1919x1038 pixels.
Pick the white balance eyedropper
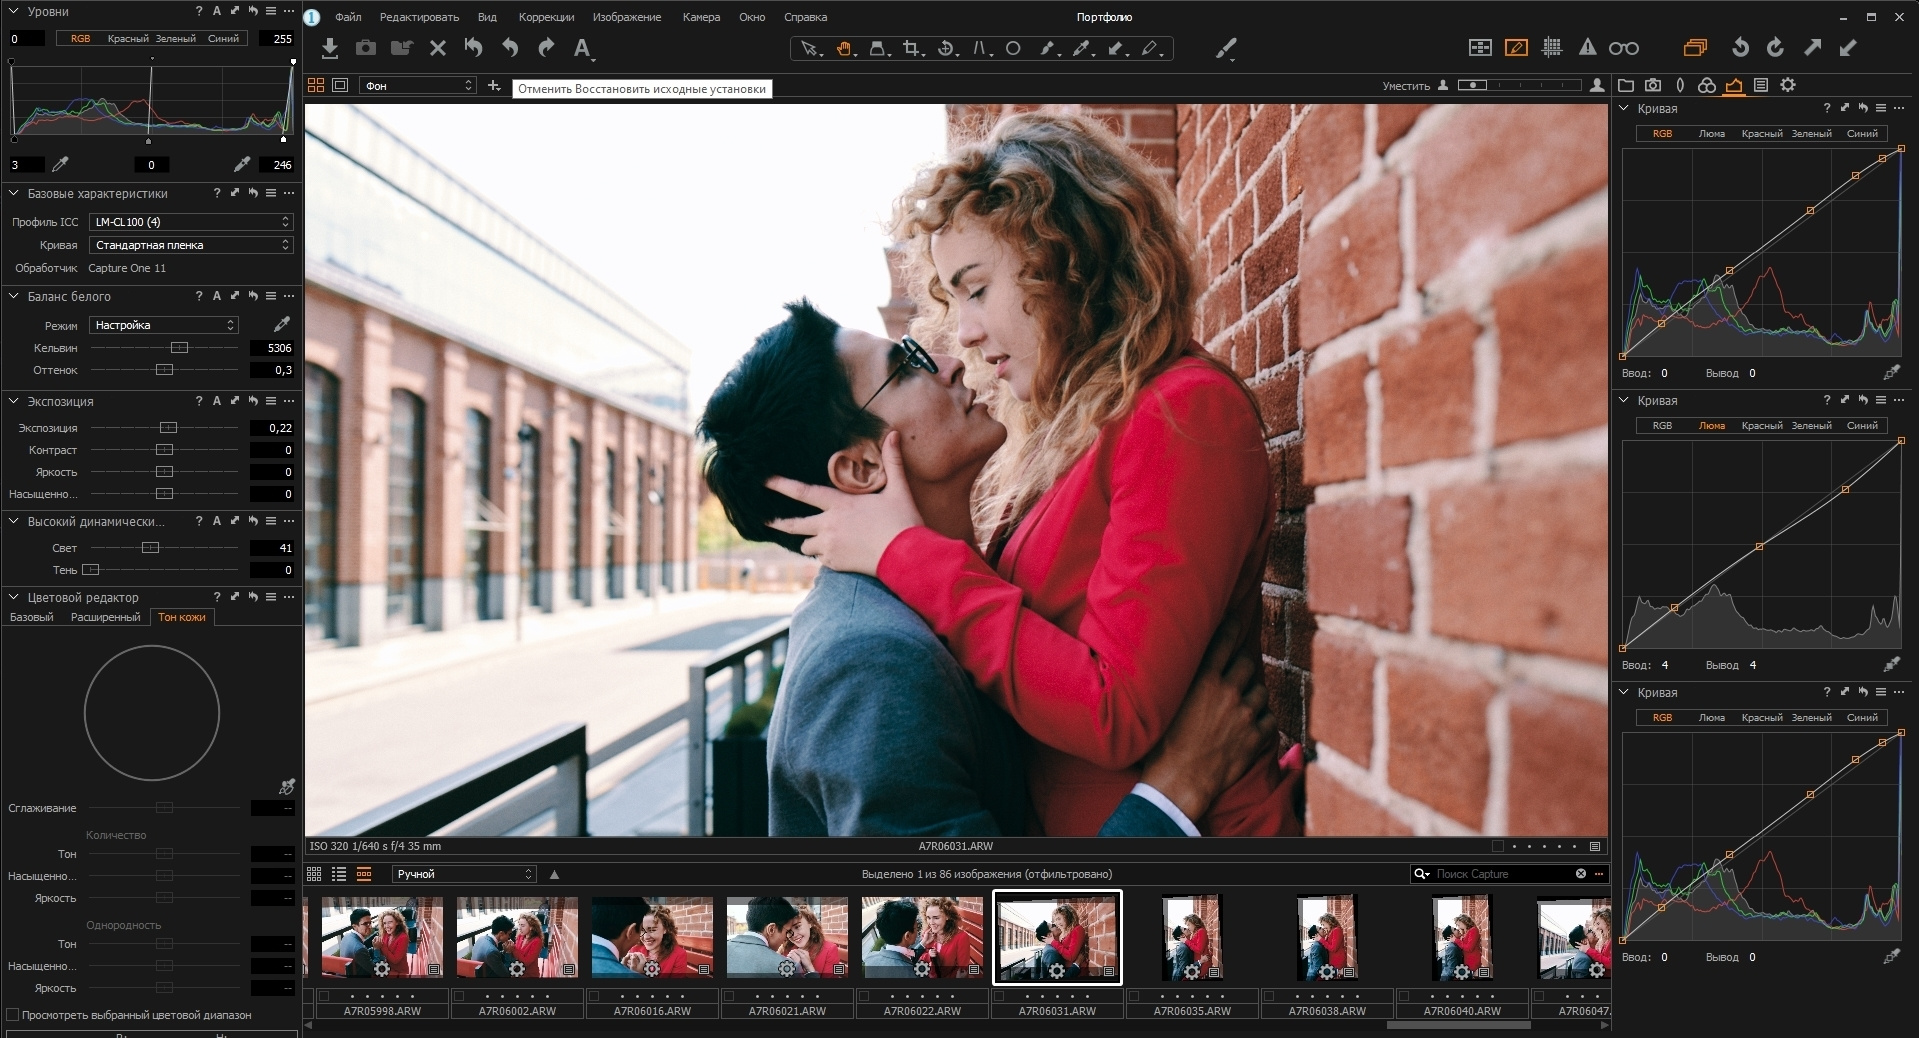click(x=282, y=324)
